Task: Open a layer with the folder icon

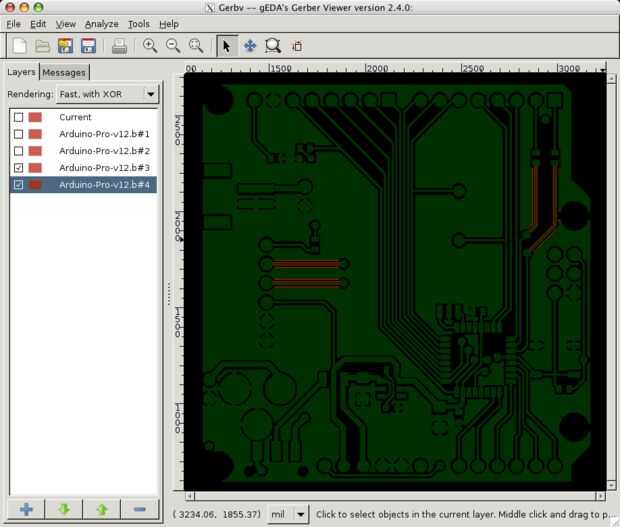Action: click(x=42, y=46)
